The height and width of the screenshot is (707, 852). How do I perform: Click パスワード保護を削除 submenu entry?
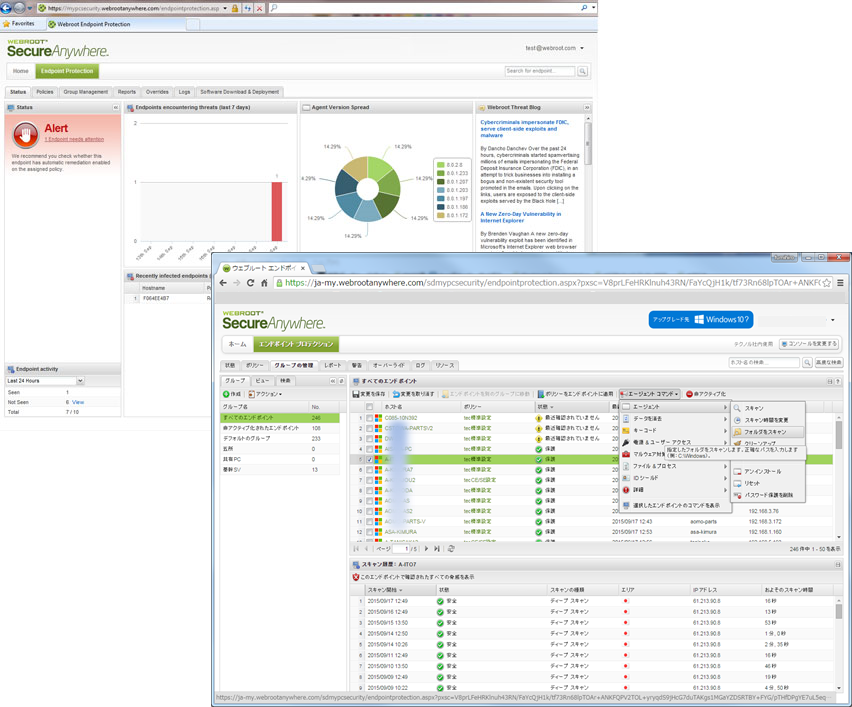click(768, 495)
